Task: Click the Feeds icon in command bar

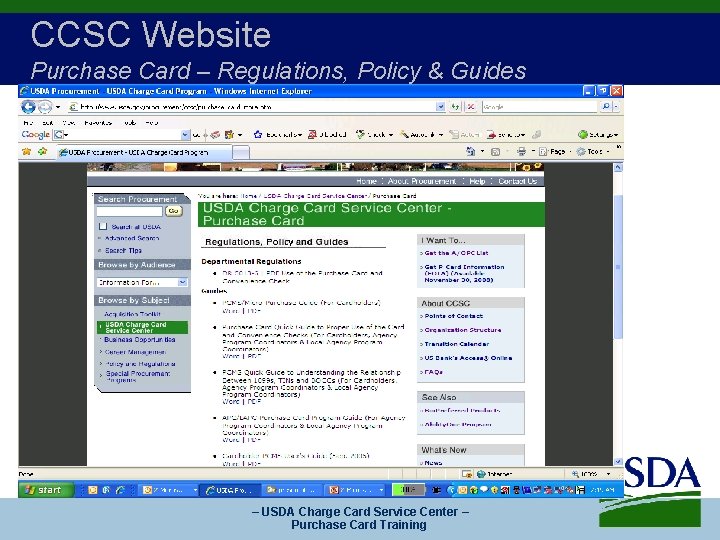Action: pos(495,152)
